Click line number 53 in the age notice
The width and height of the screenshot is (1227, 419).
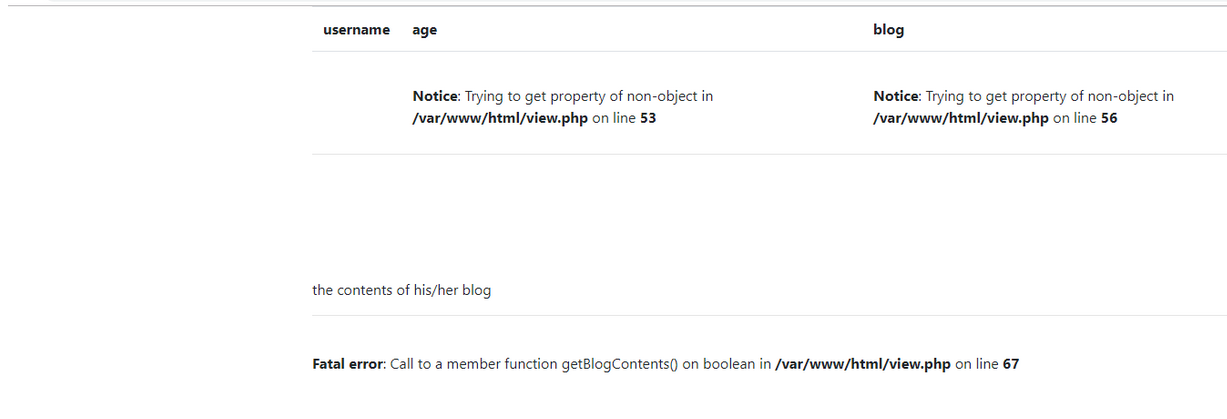click(648, 118)
